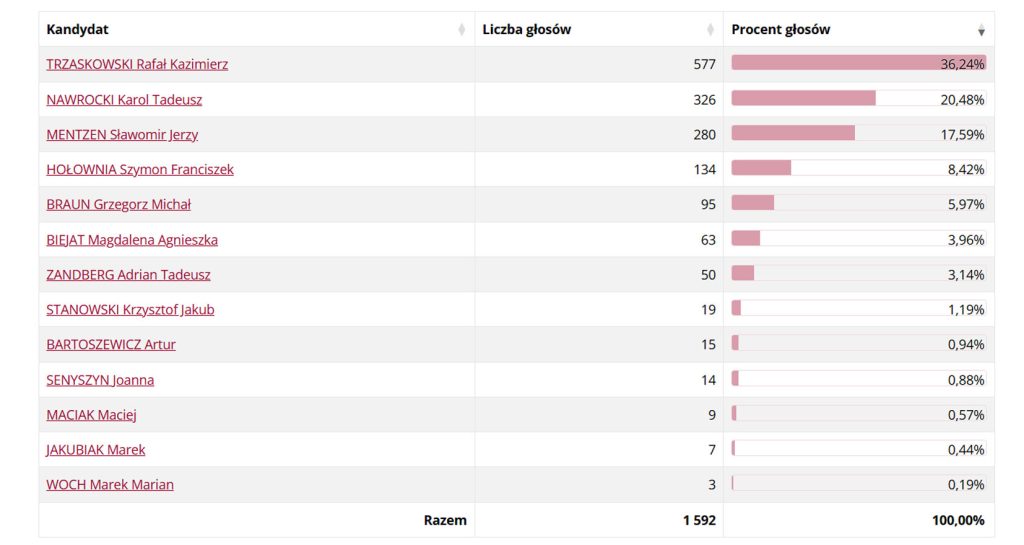Select JAKUBIAK Marek link

tap(96, 449)
